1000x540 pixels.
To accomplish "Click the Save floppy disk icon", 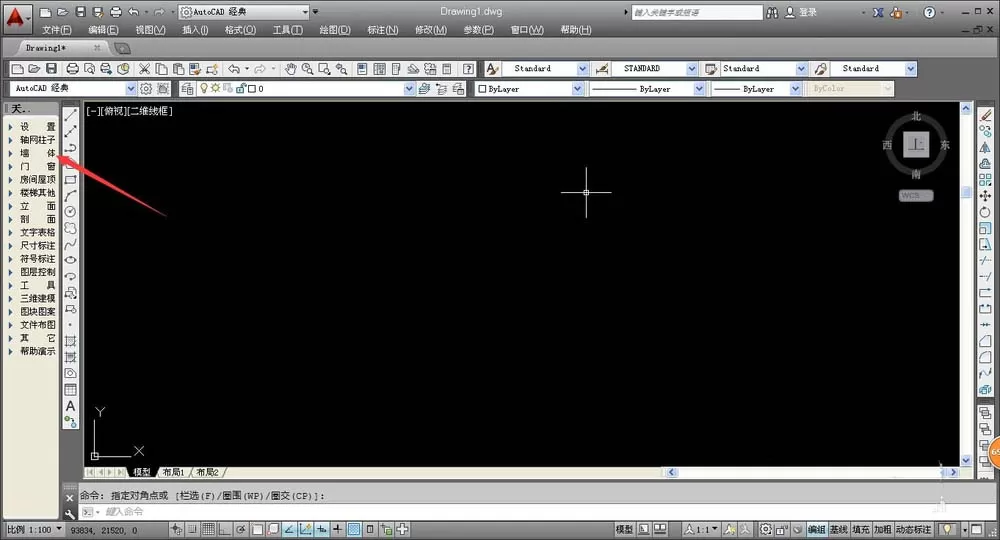I will (x=52, y=68).
